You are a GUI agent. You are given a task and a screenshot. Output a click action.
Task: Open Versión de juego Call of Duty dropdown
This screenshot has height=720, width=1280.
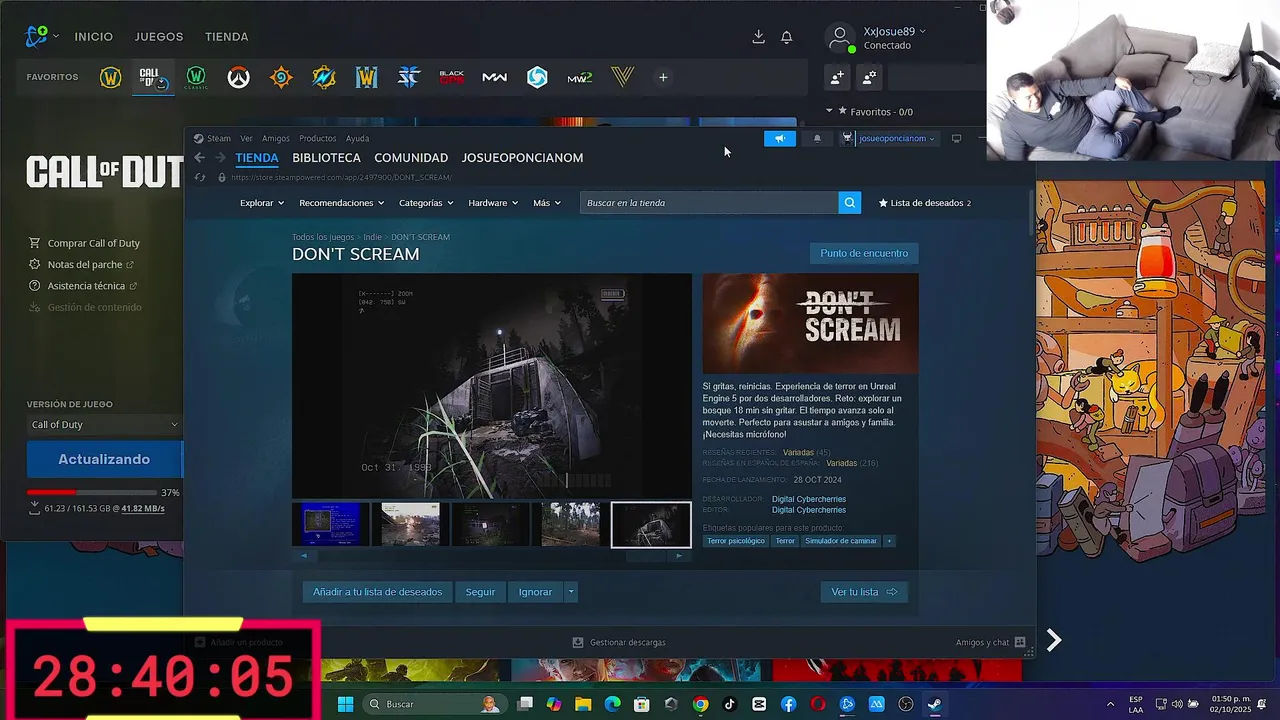[x=104, y=425]
